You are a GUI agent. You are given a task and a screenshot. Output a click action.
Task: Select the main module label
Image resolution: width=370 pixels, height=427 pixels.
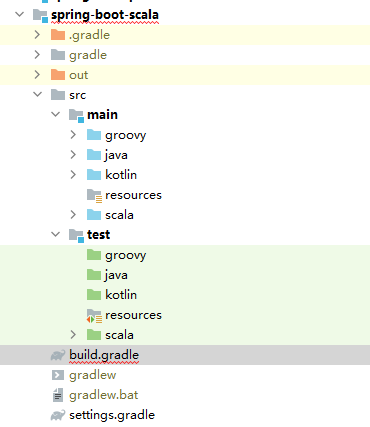(102, 115)
